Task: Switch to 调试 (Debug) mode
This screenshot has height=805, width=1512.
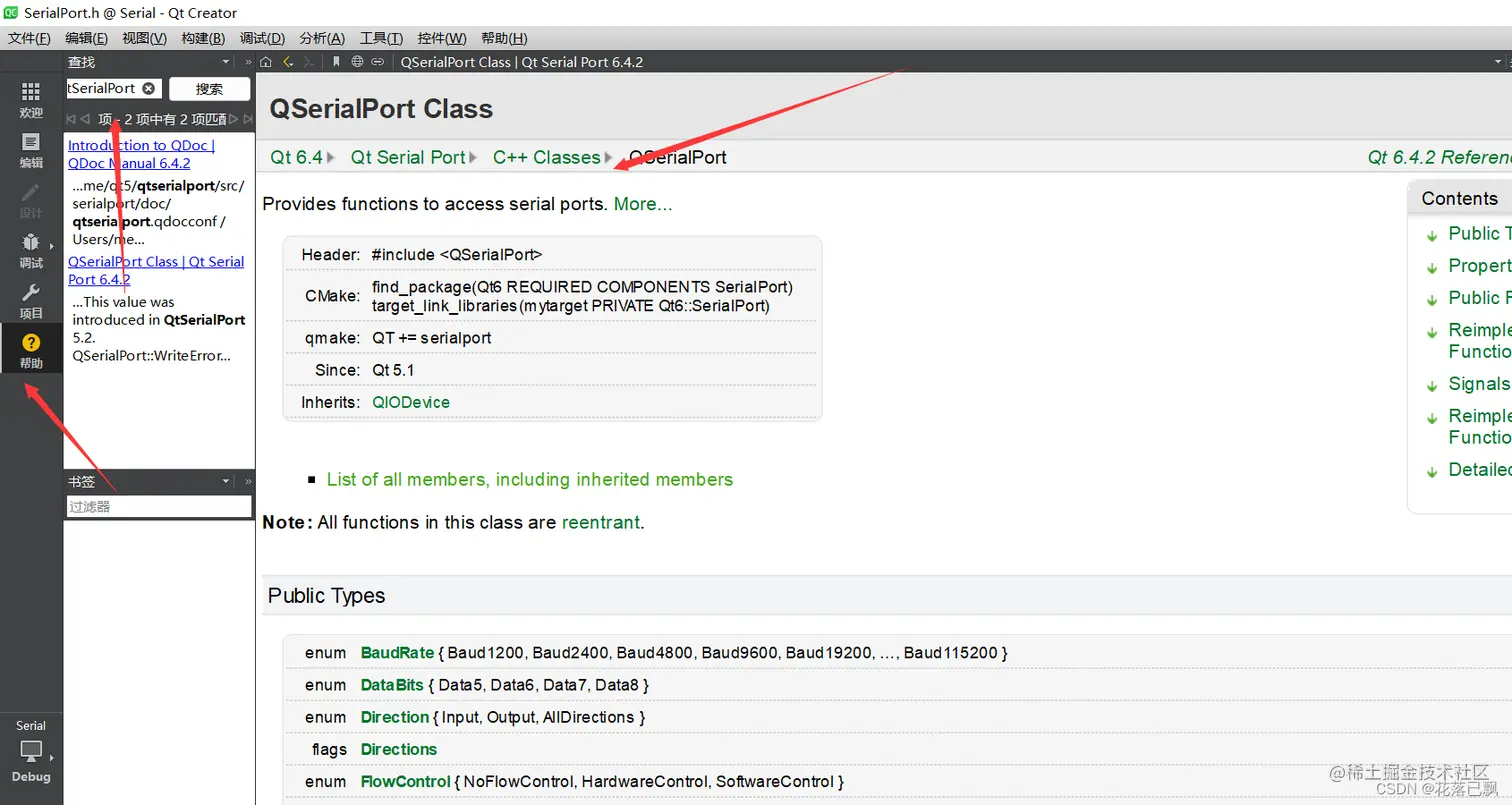Action: point(31,250)
